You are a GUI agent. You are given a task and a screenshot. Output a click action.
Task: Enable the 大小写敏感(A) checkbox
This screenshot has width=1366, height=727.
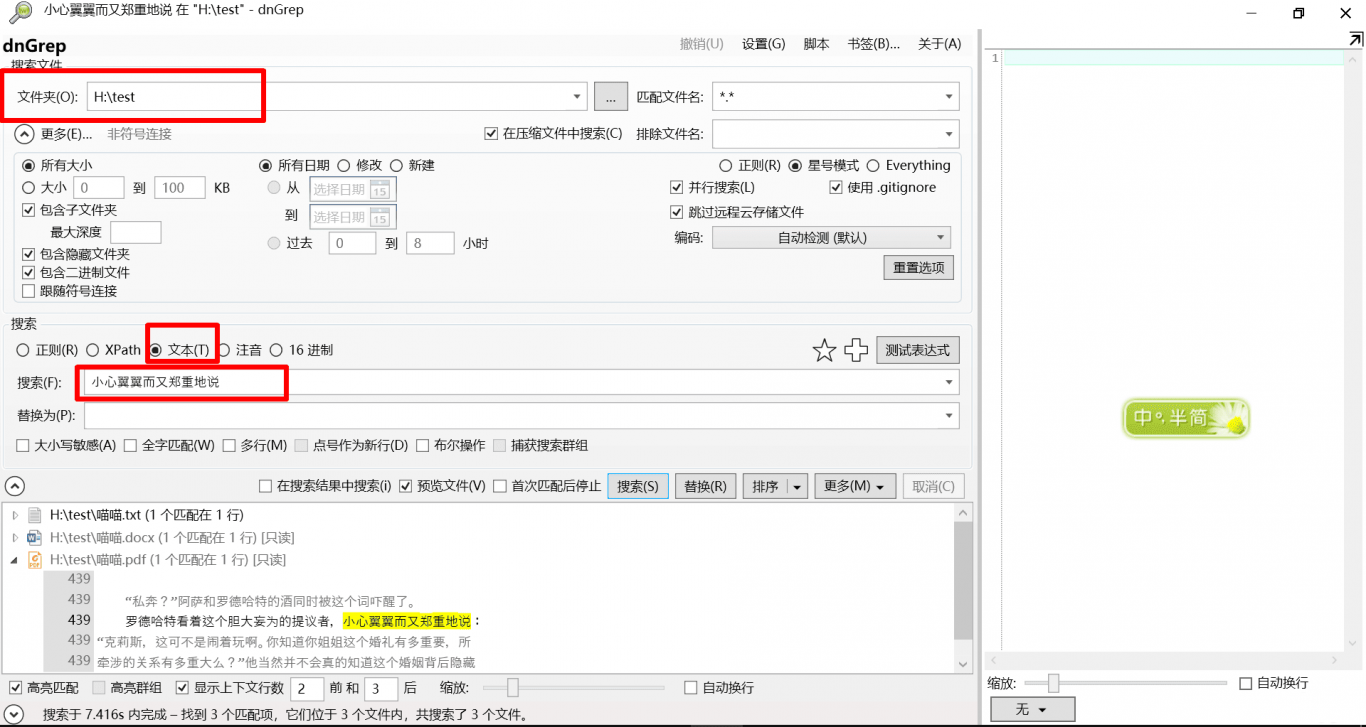[23, 446]
